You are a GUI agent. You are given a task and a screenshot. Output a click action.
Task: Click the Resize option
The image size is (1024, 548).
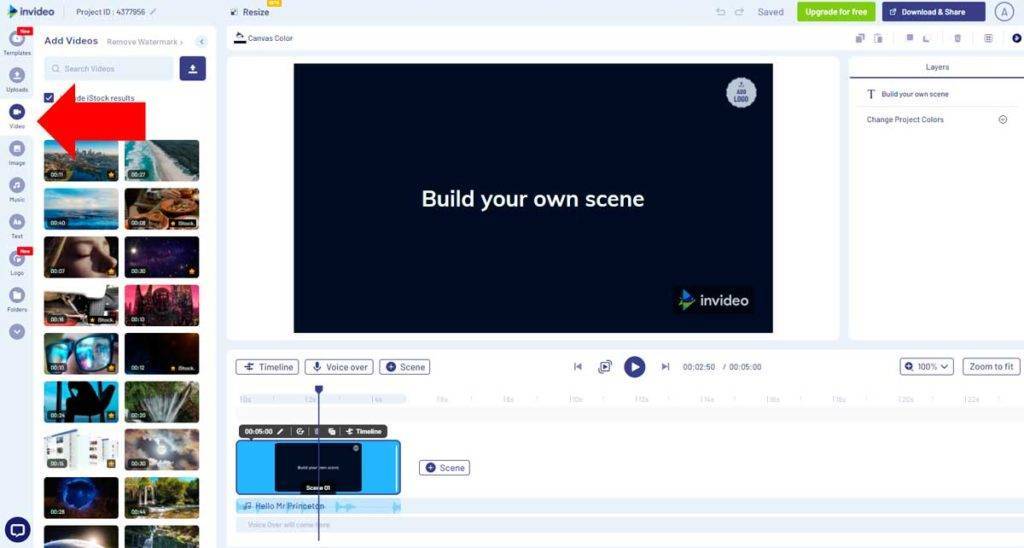[249, 12]
